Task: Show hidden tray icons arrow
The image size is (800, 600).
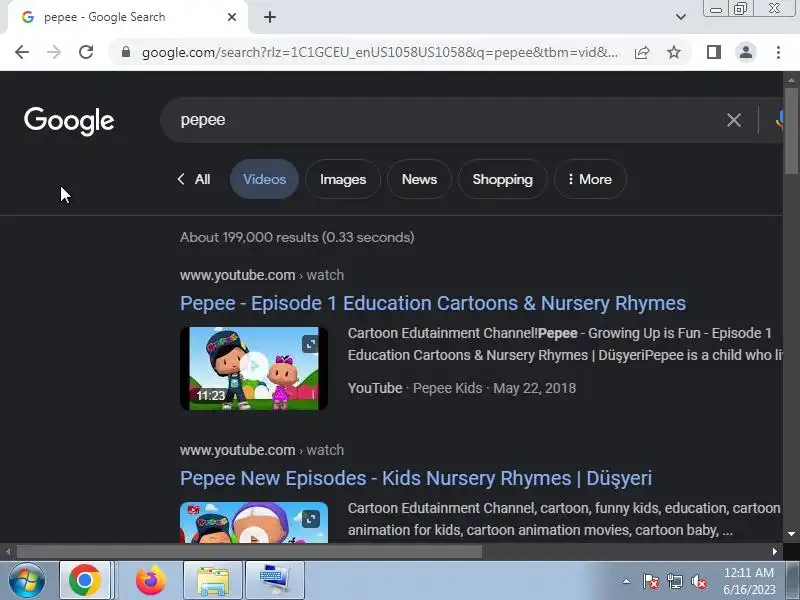Action: point(627,581)
